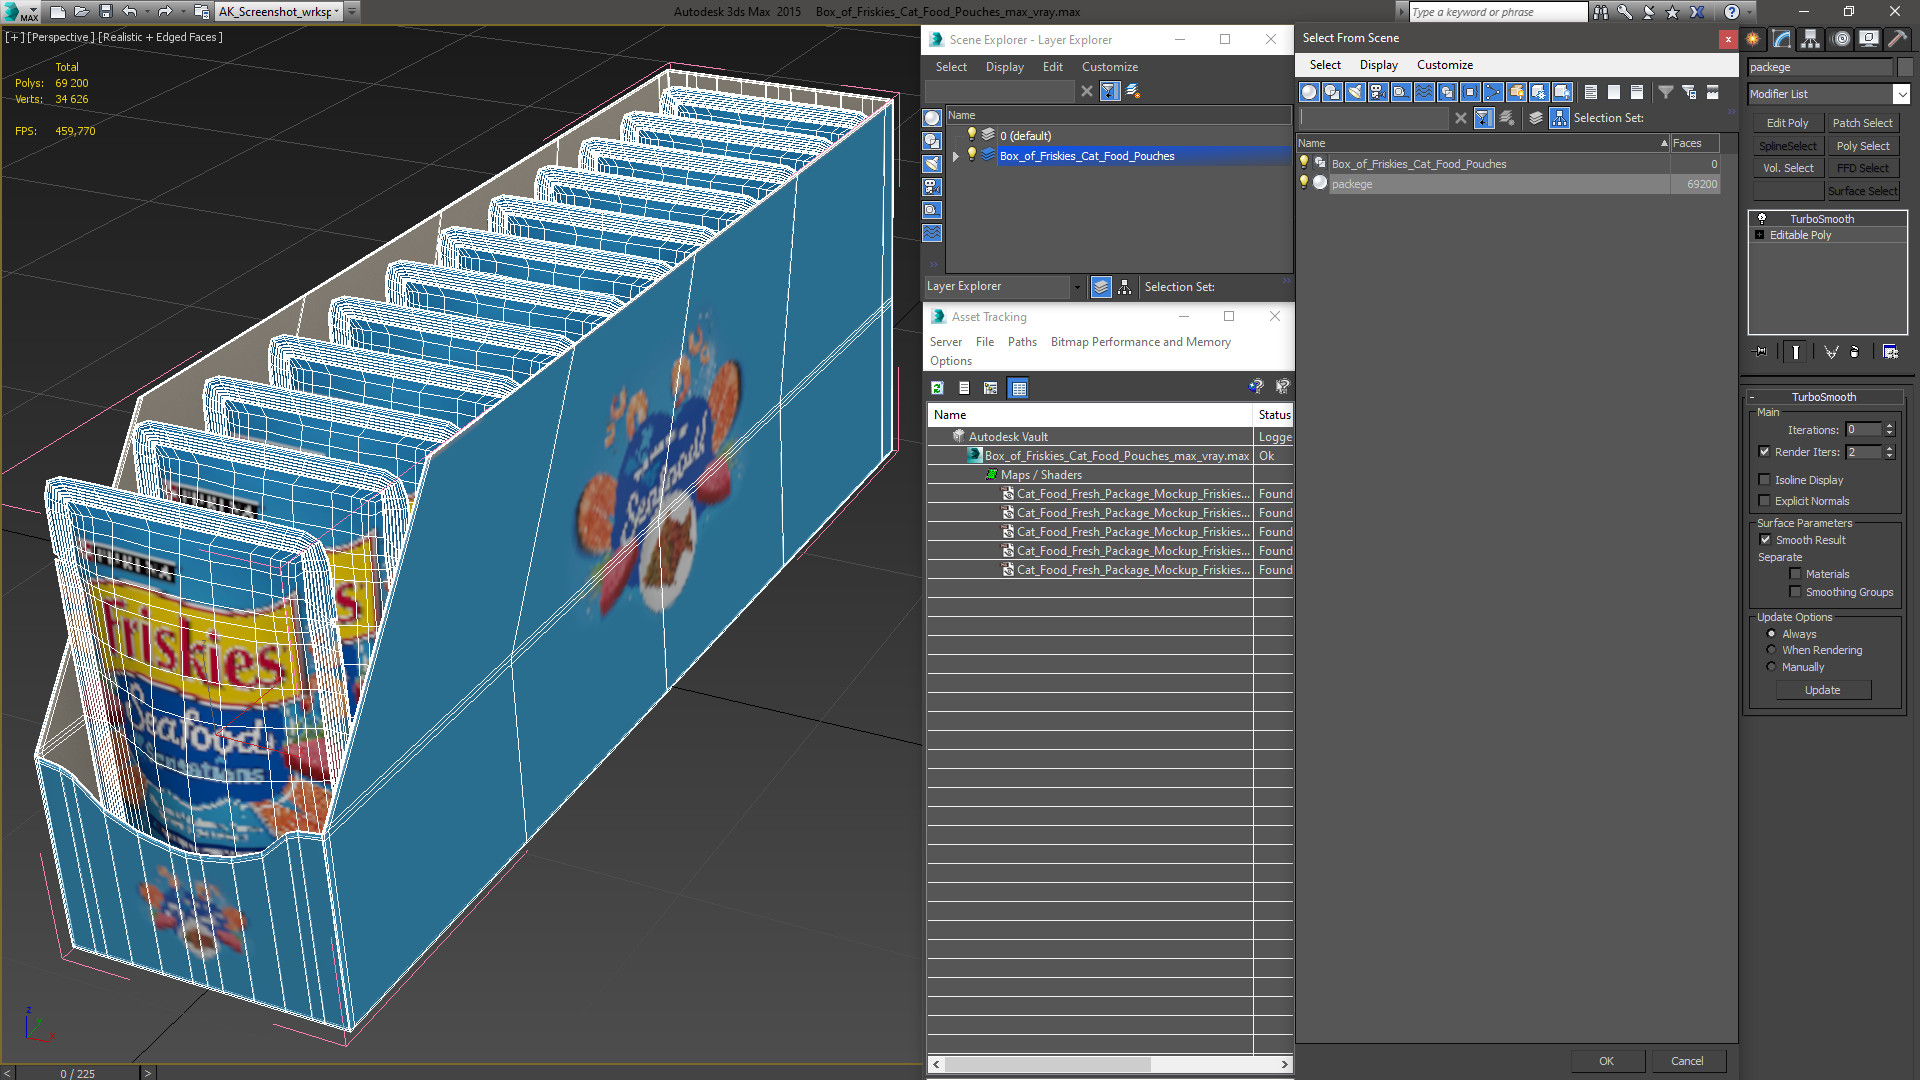The width and height of the screenshot is (1920, 1080).
Task: Click the Save file icon in quick access toolbar
Action: click(x=105, y=12)
